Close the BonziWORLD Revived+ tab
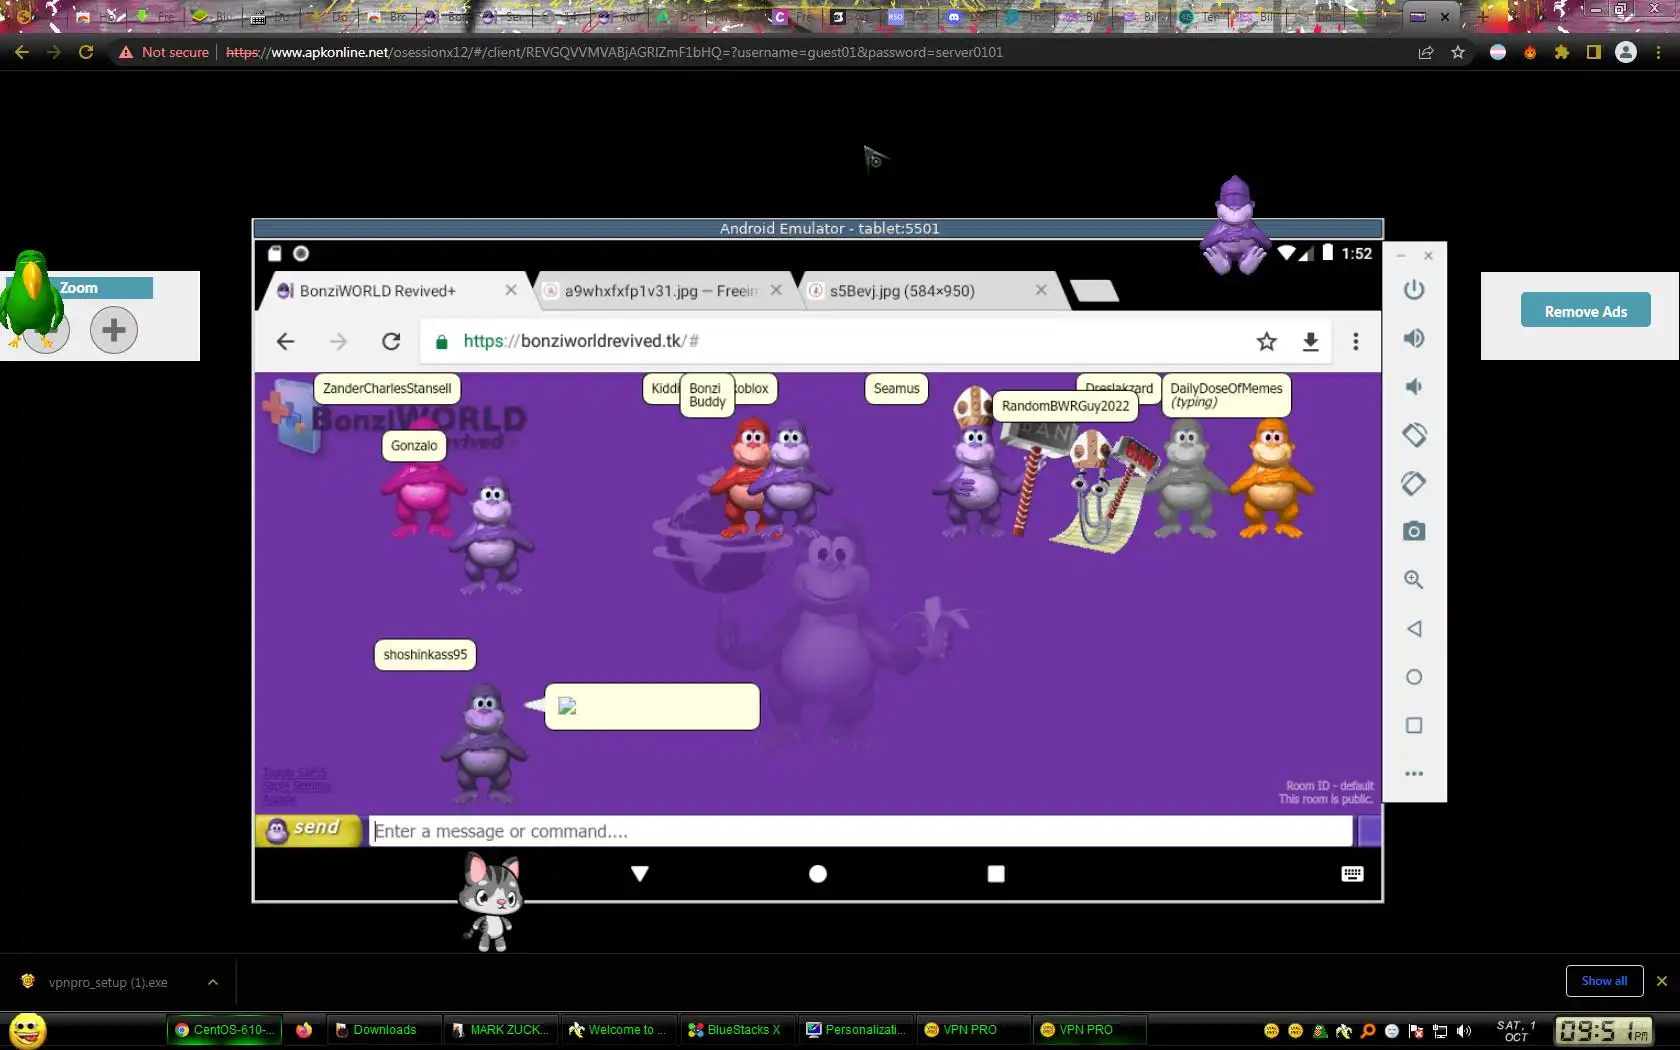This screenshot has height=1050, width=1680. click(511, 290)
